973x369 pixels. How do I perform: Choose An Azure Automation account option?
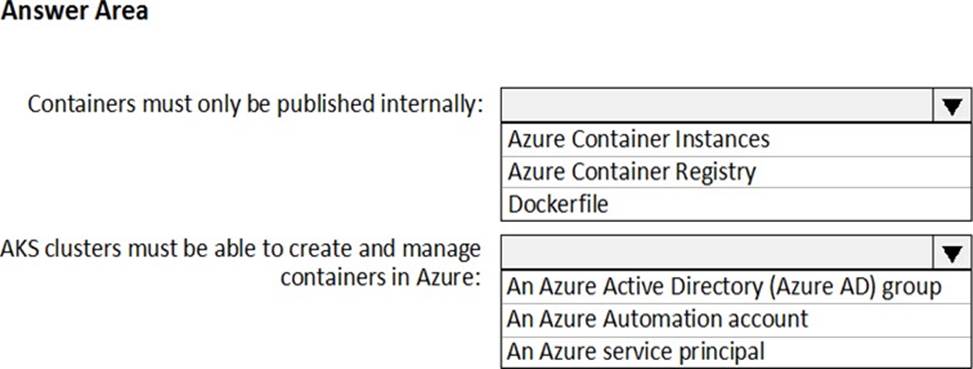tap(735, 319)
